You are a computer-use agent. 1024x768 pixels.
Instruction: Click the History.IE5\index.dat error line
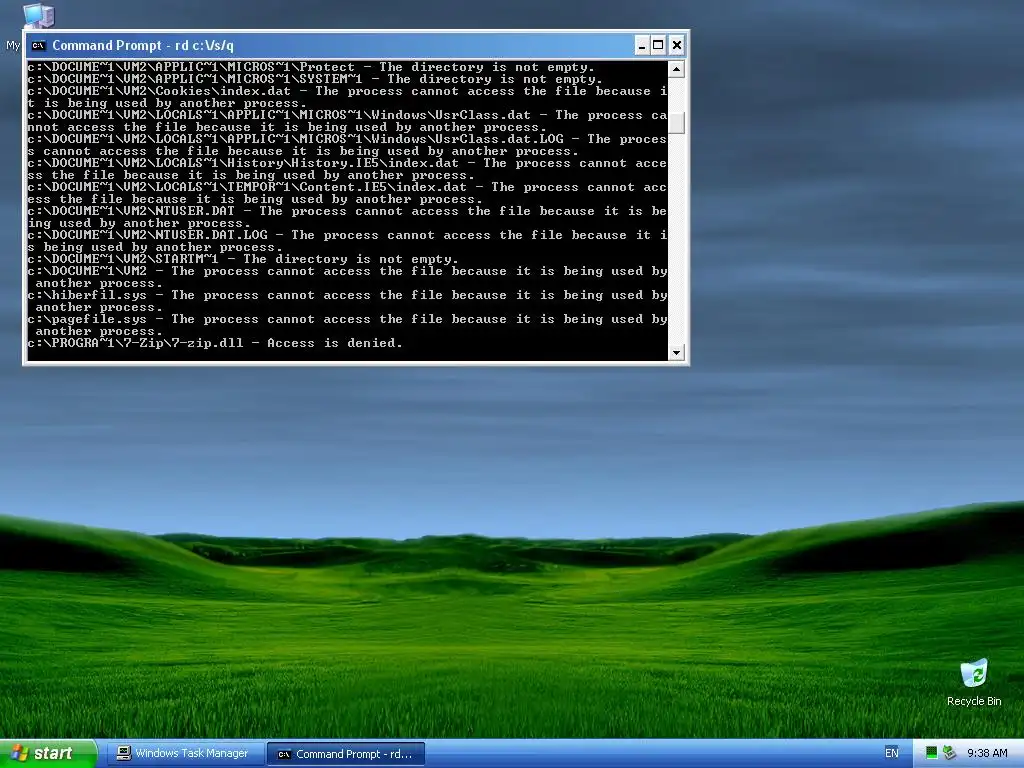point(347,169)
